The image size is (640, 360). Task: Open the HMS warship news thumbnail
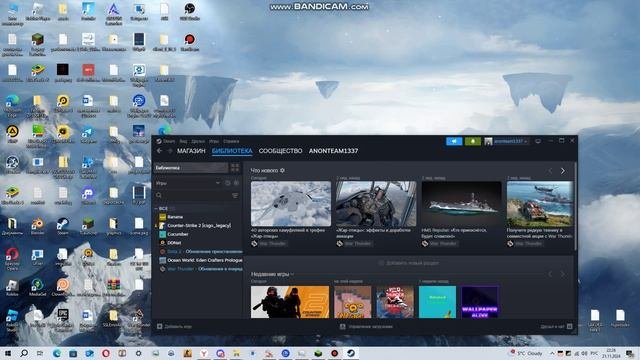pyautogui.click(x=461, y=204)
